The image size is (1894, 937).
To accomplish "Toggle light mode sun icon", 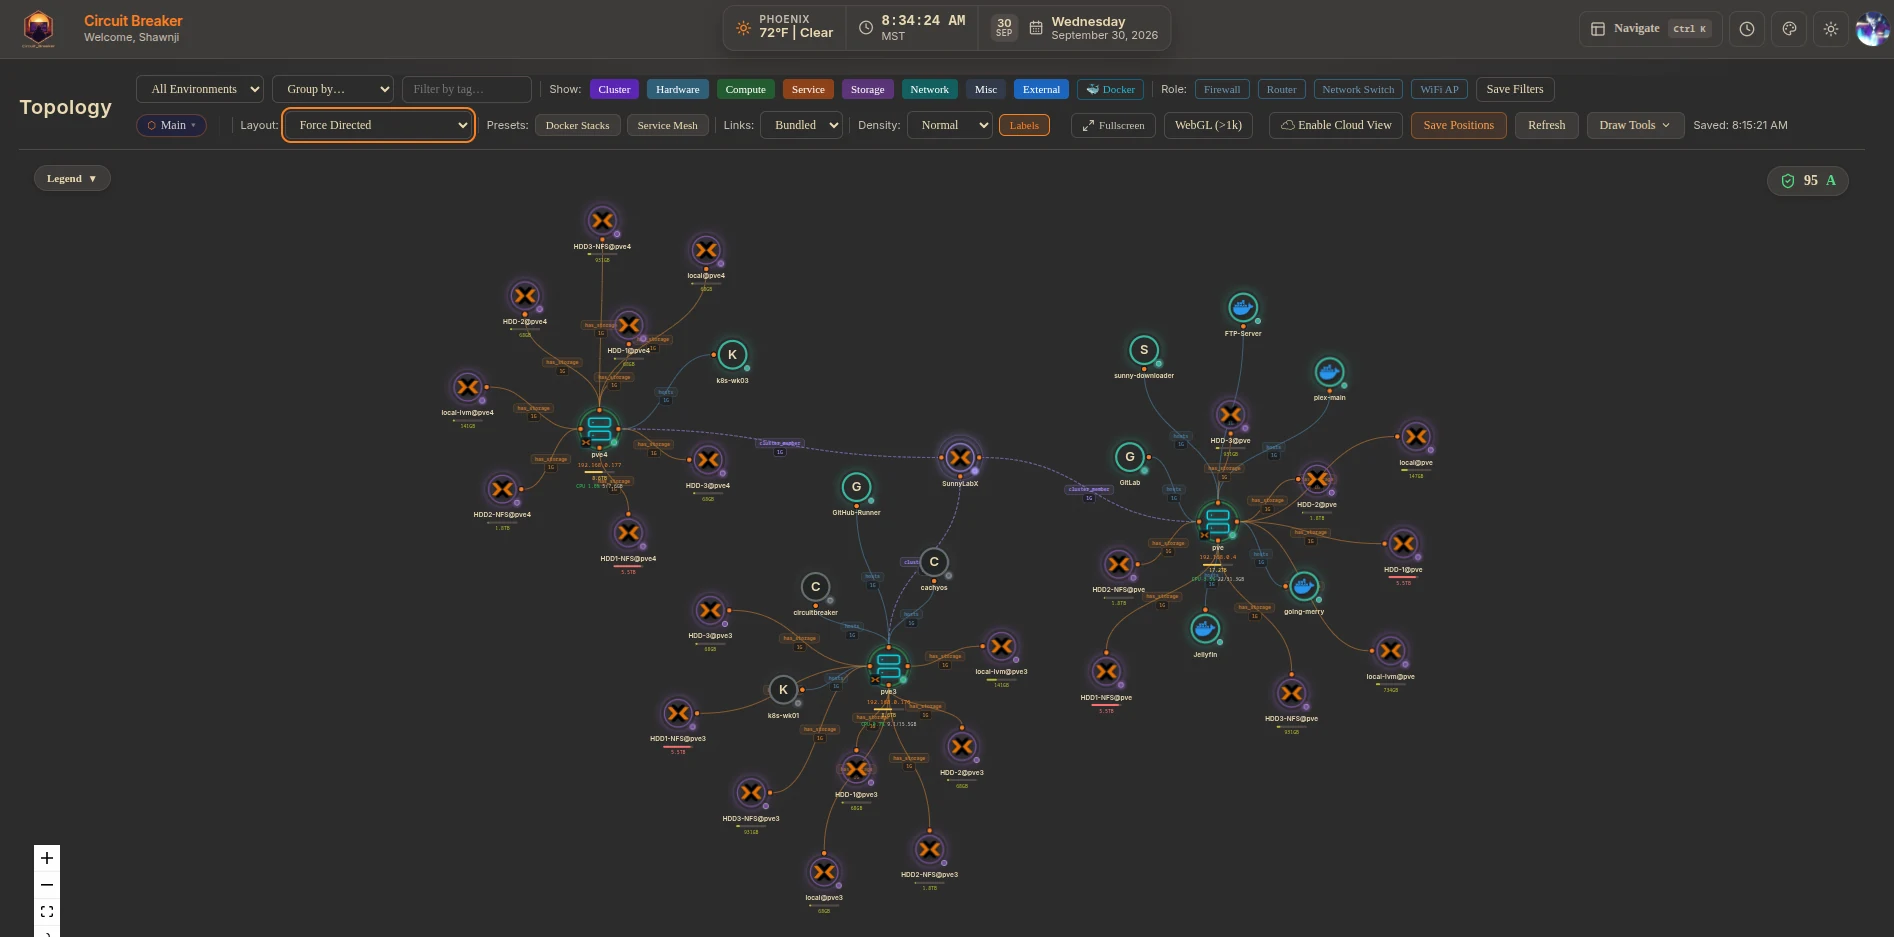I will pos(1831,29).
